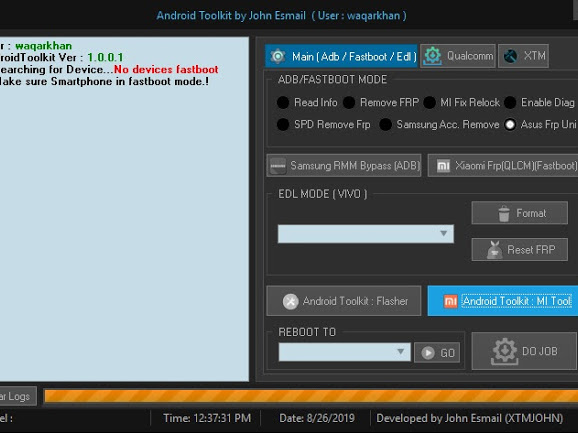Open the Main (Adb / Fastboot / Edl) tab
The image size is (578, 433).
[x=341, y=56]
